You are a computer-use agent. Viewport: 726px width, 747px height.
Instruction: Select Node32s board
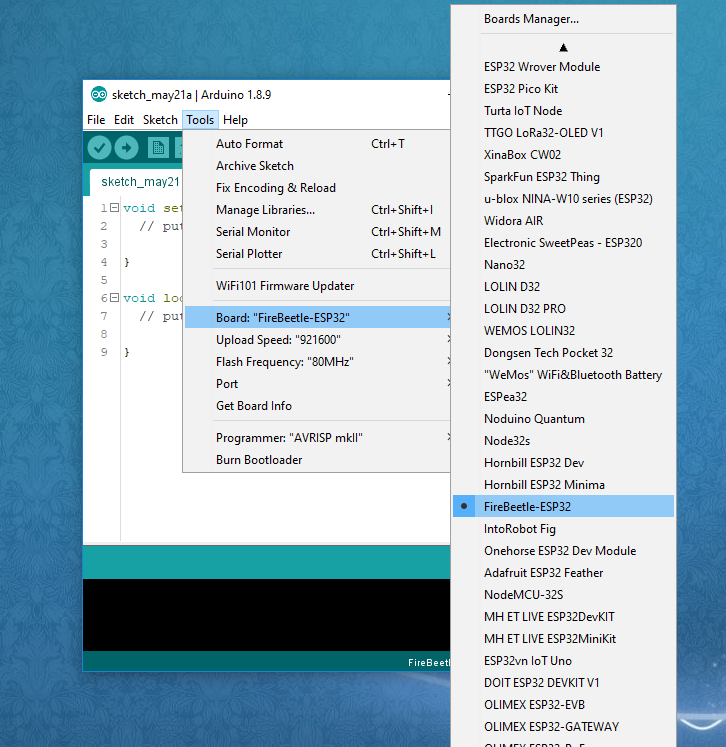pyautogui.click(x=564, y=441)
